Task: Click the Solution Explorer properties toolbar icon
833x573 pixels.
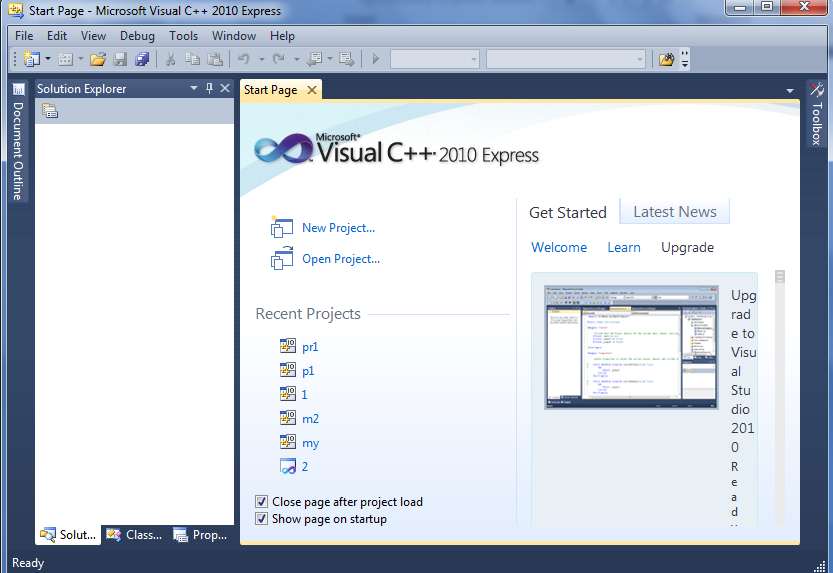Action: 50,110
